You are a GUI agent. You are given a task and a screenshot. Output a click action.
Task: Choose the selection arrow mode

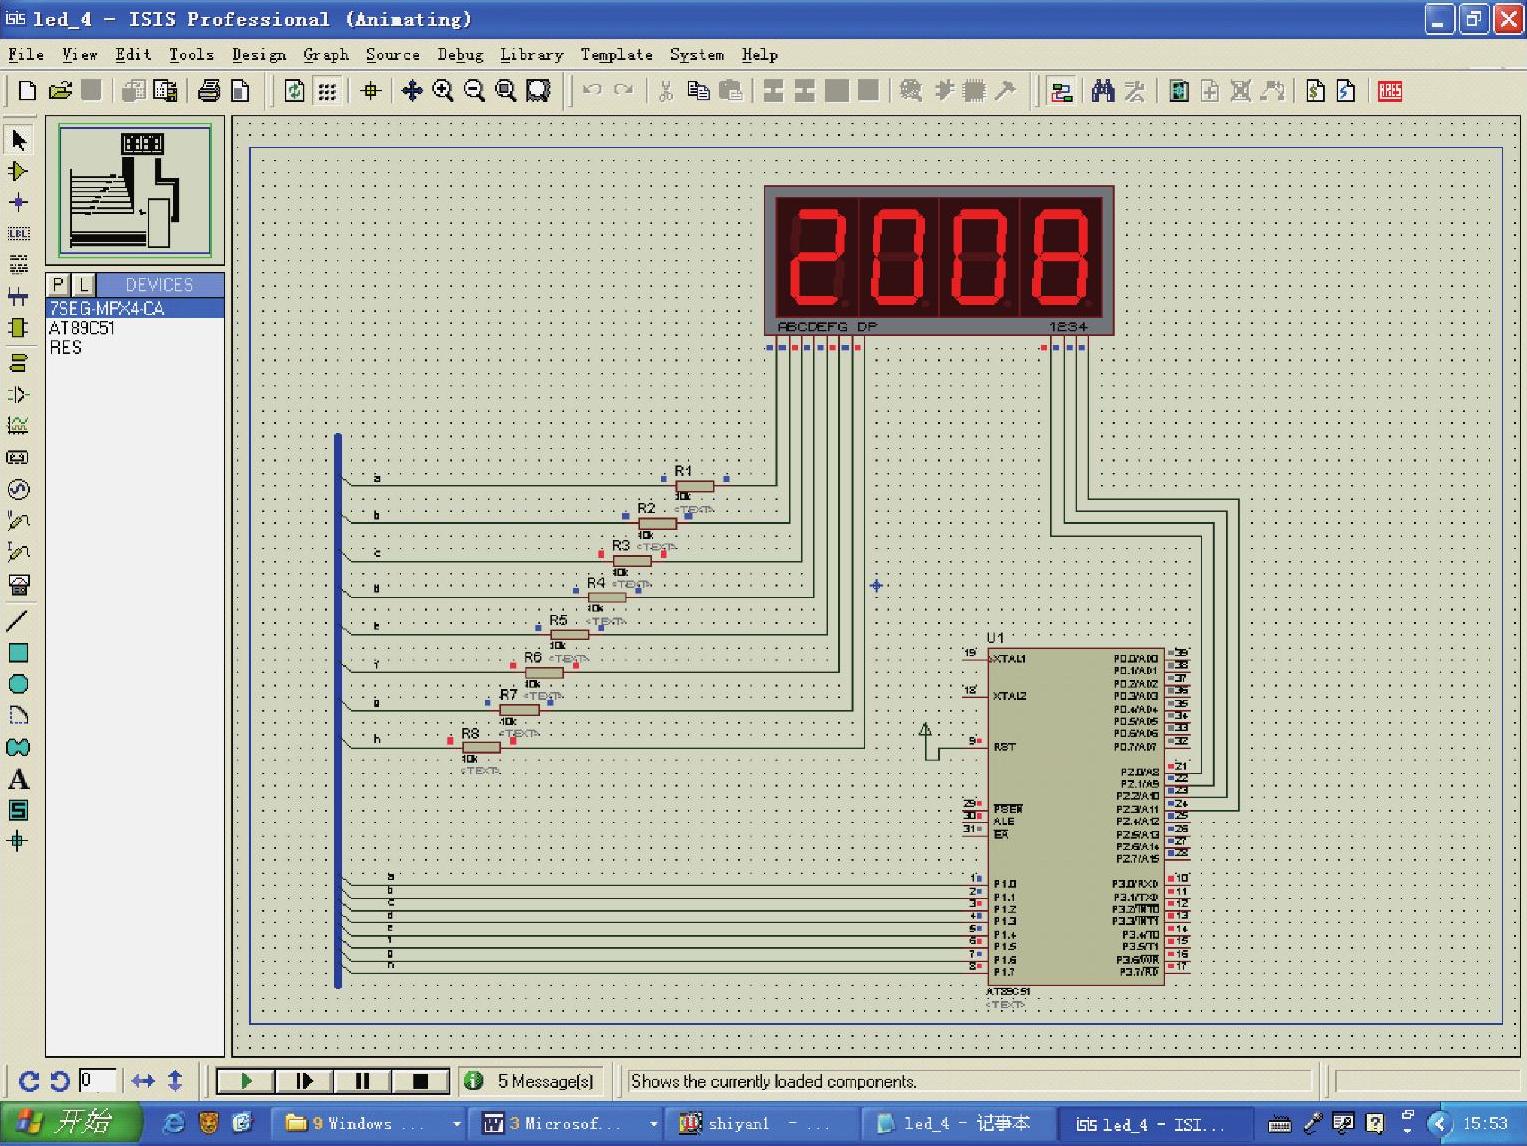coord(19,140)
